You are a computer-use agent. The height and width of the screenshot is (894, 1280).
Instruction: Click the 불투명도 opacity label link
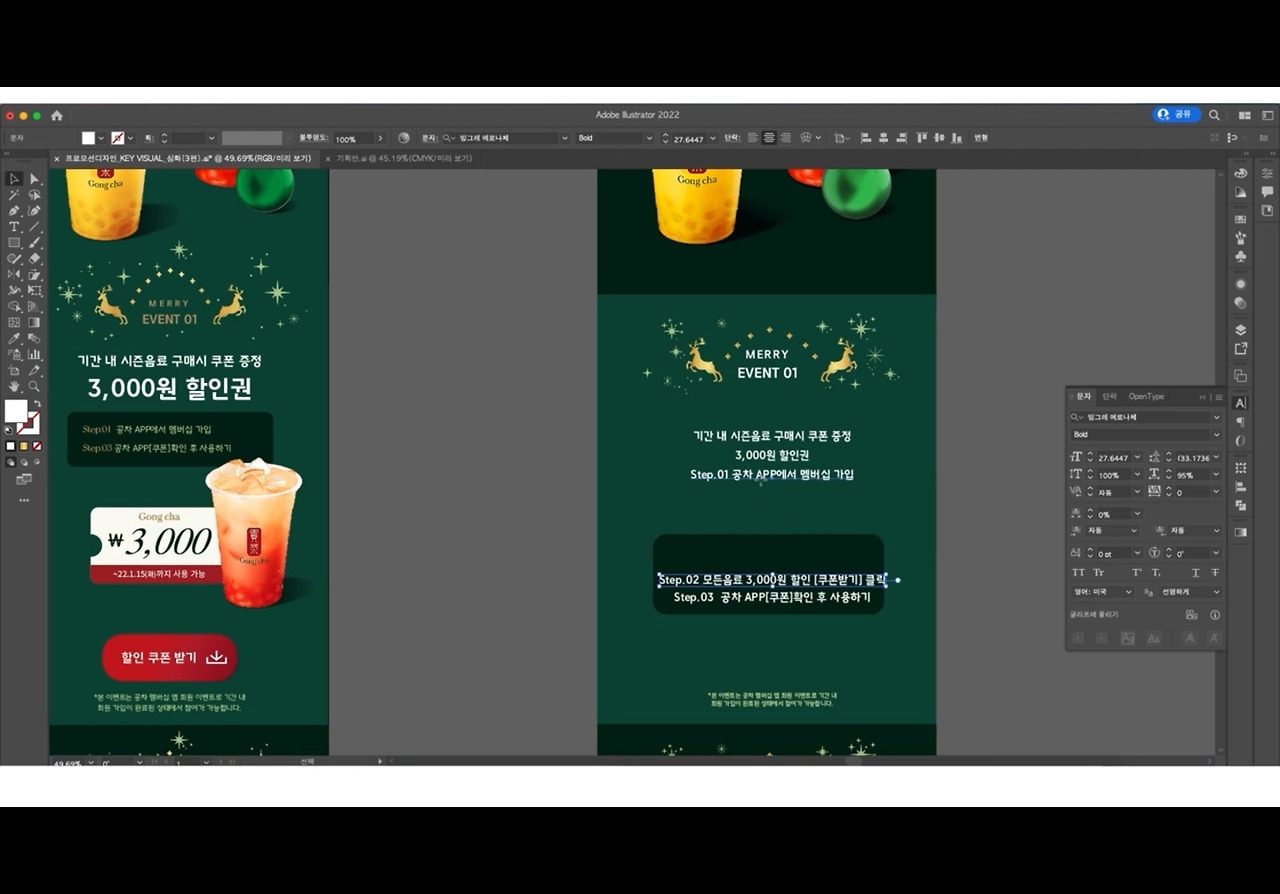pyautogui.click(x=314, y=138)
